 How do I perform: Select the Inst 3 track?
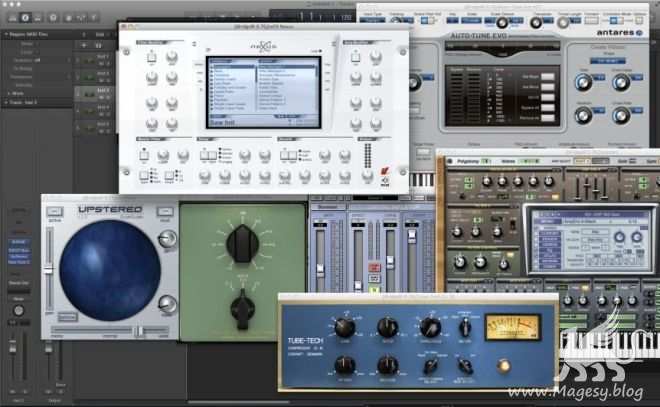[x=96, y=93]
